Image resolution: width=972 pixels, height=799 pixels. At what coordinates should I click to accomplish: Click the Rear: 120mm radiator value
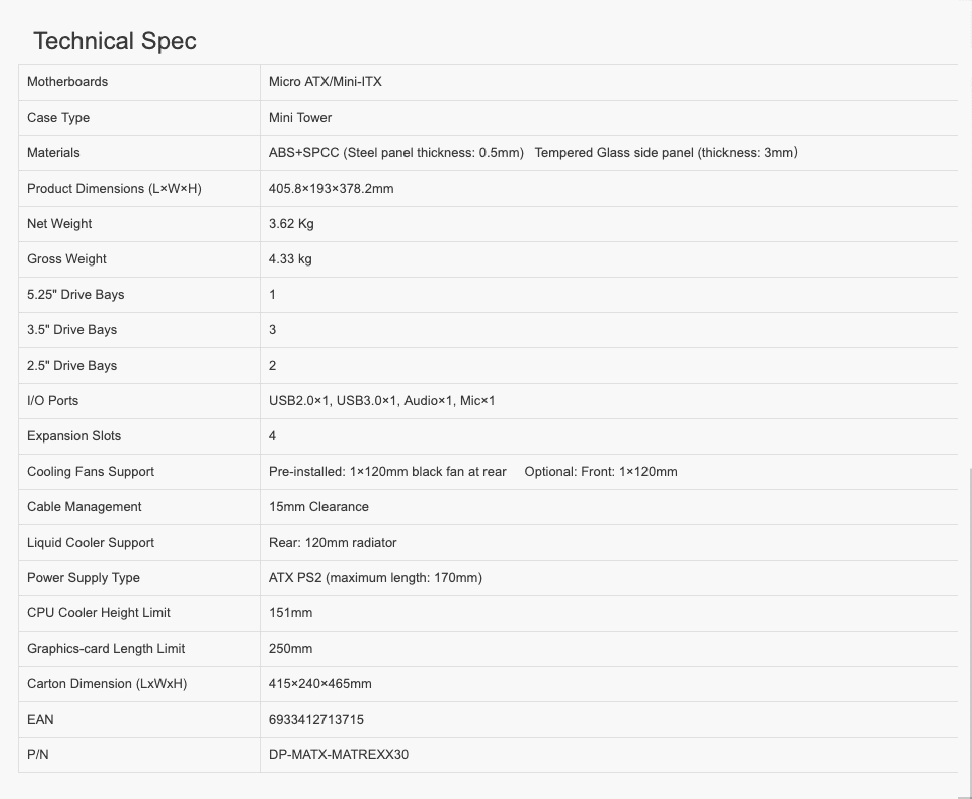tap(332, 543)
